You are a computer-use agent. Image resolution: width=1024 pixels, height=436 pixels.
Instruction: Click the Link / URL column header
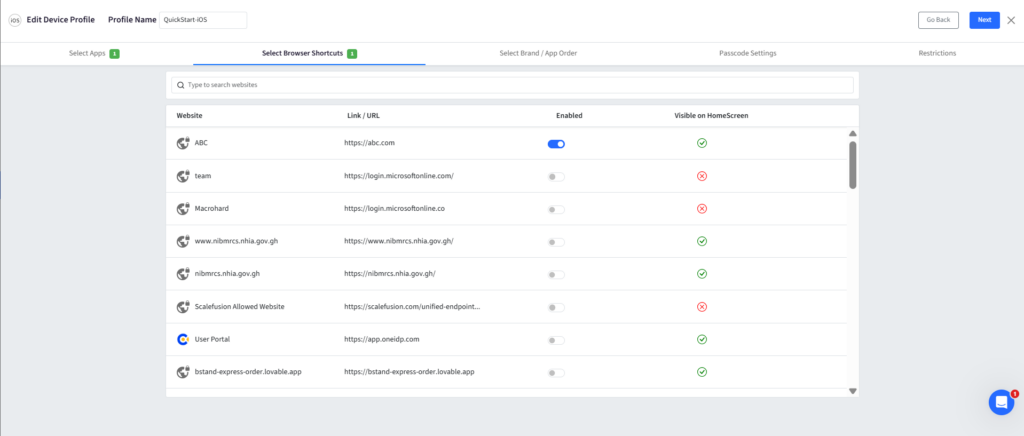(363, 116)
